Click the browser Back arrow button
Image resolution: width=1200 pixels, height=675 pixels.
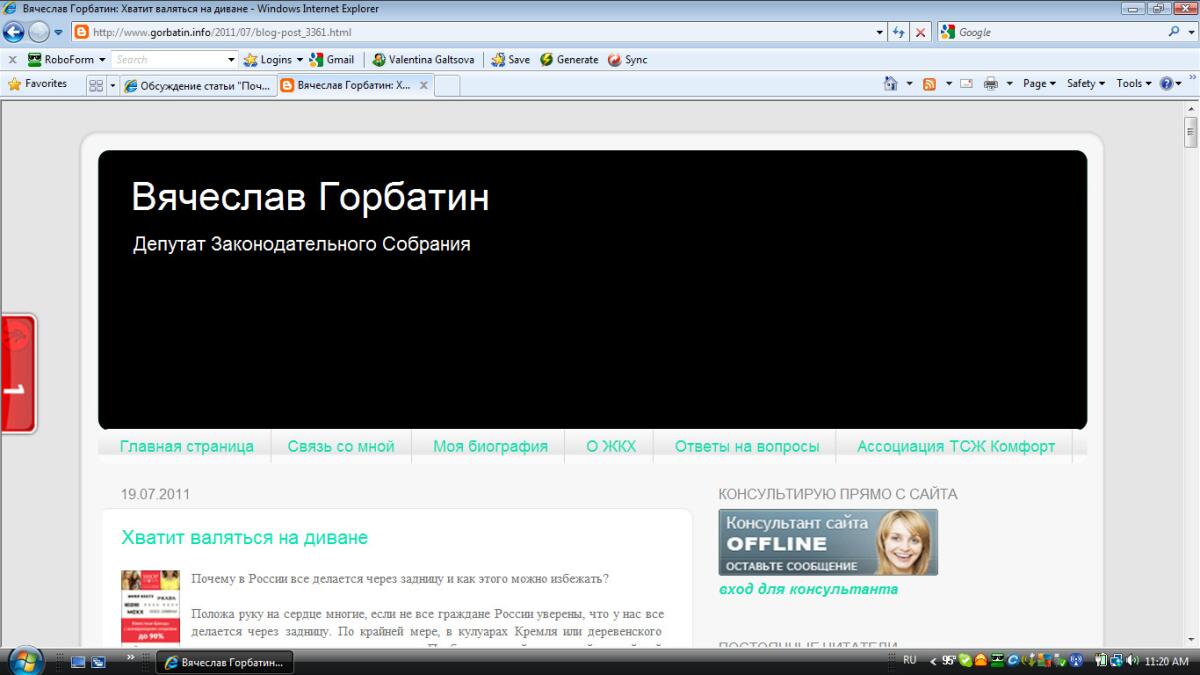click(x=14, y=32)
